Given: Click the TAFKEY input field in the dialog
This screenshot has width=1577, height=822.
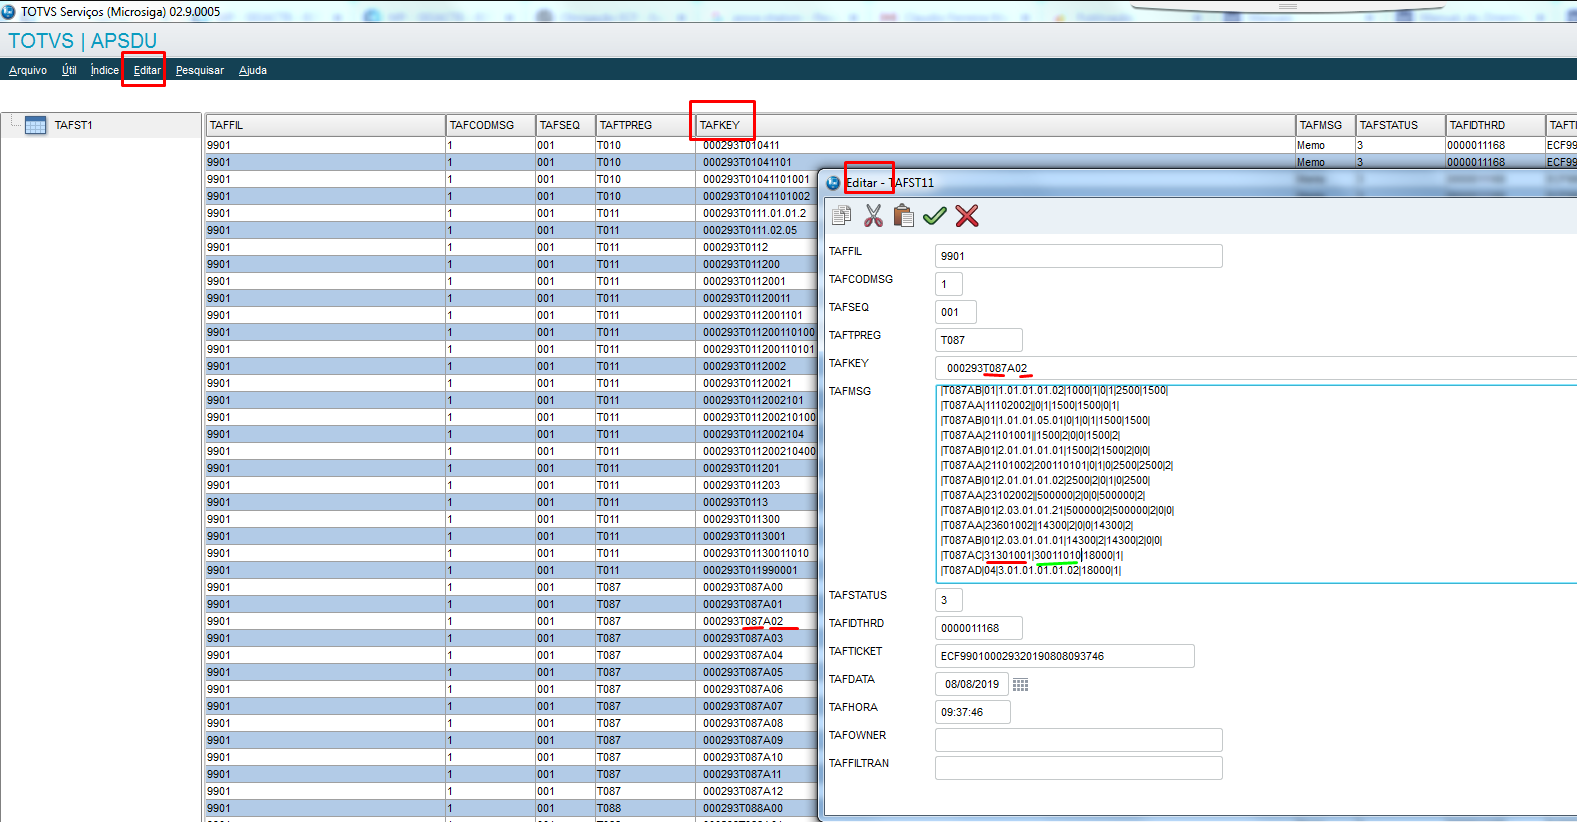Looking at the screenshot, I should pos(1255,368).
